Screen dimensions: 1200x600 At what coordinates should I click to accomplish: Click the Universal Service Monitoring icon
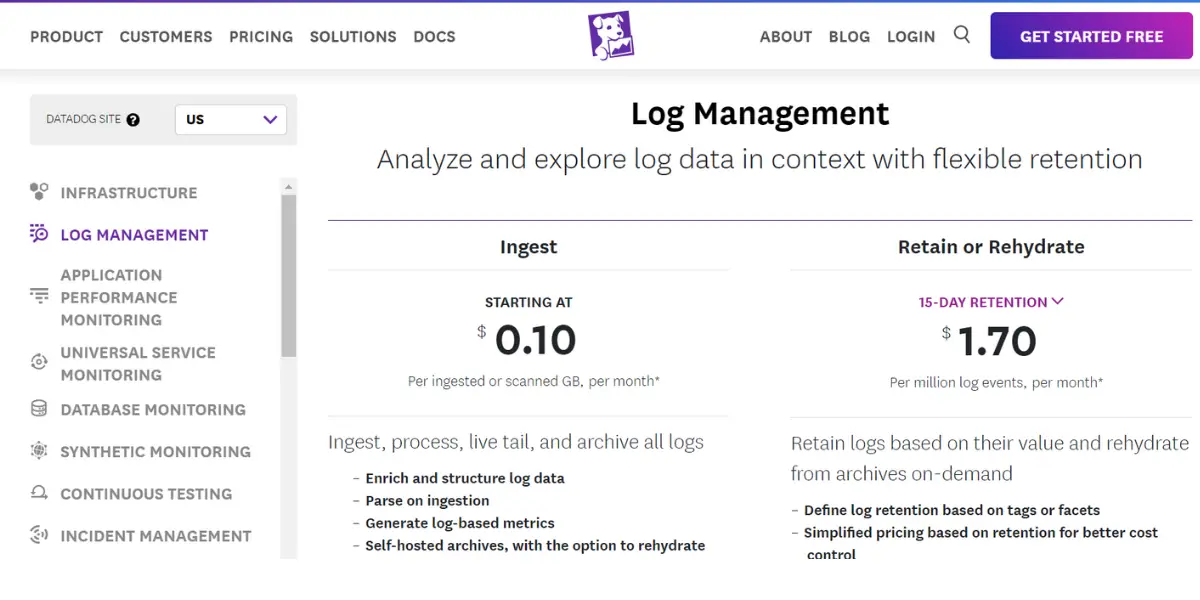pos(39,362)
